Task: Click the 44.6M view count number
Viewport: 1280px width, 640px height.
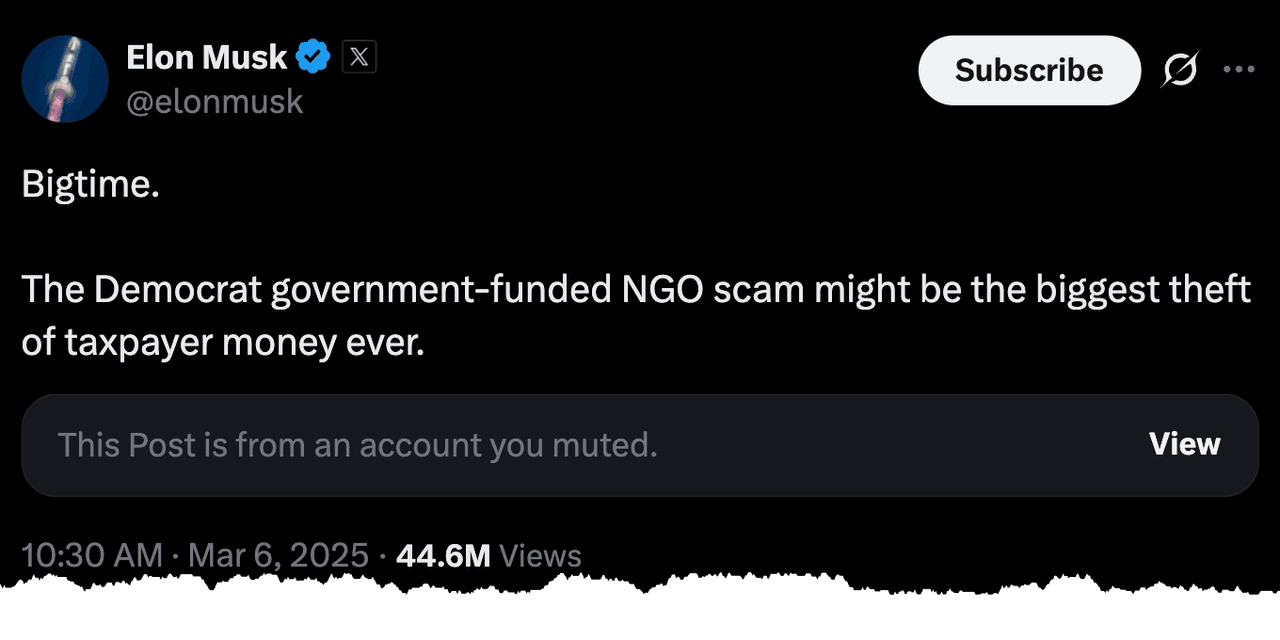Action: click(x=443, y=556)
